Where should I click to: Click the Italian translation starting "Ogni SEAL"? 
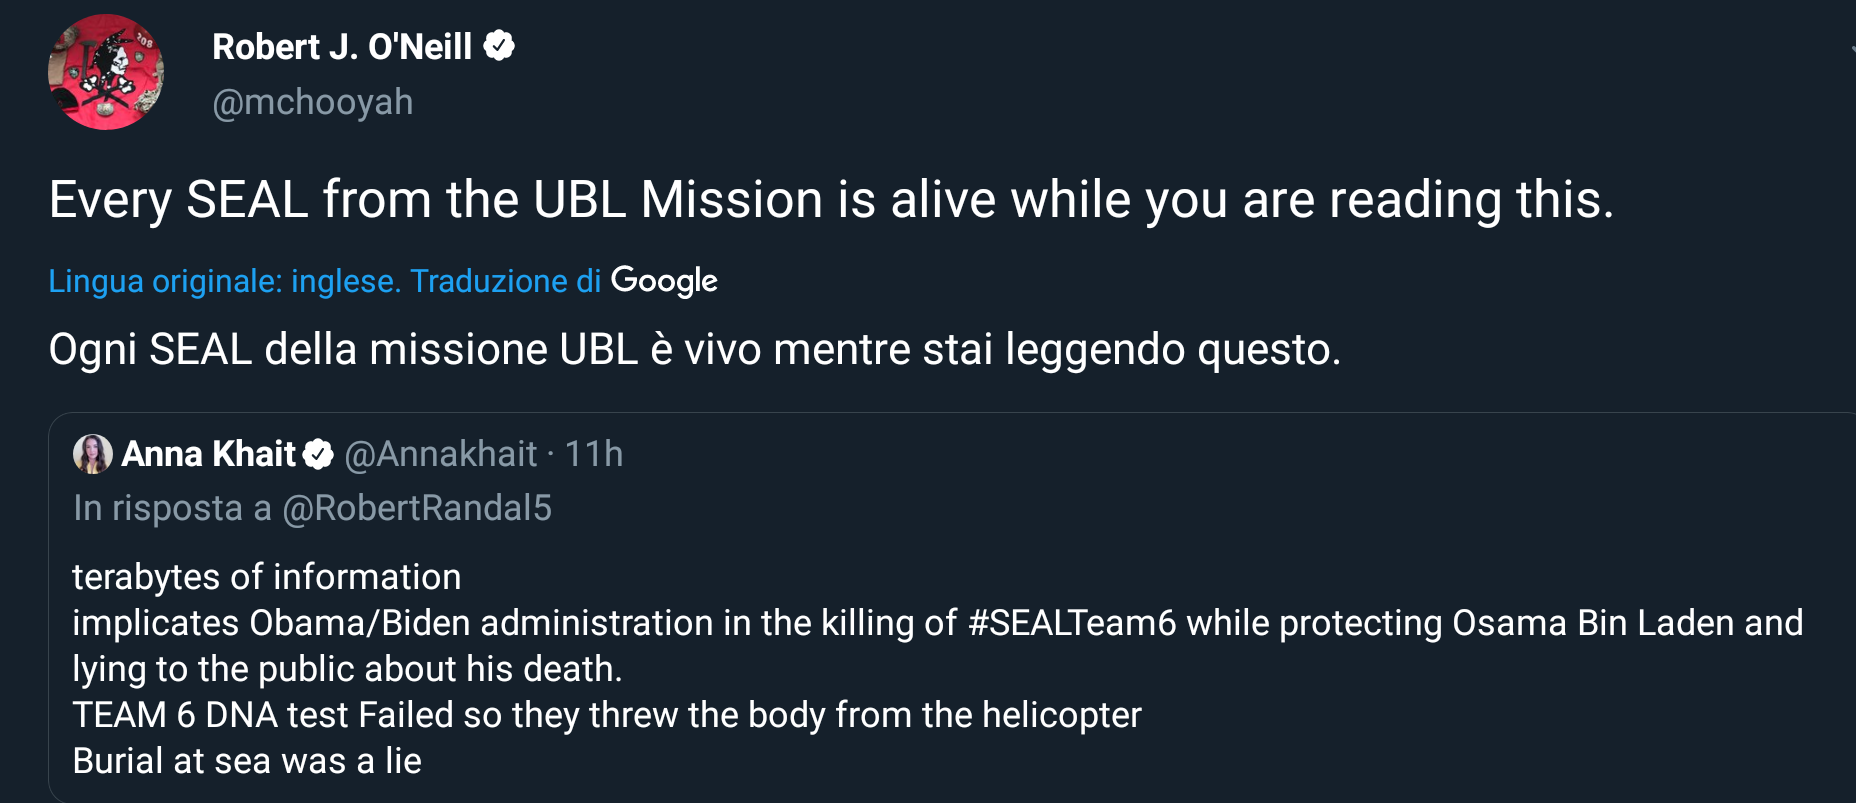(x=694, y=350)
